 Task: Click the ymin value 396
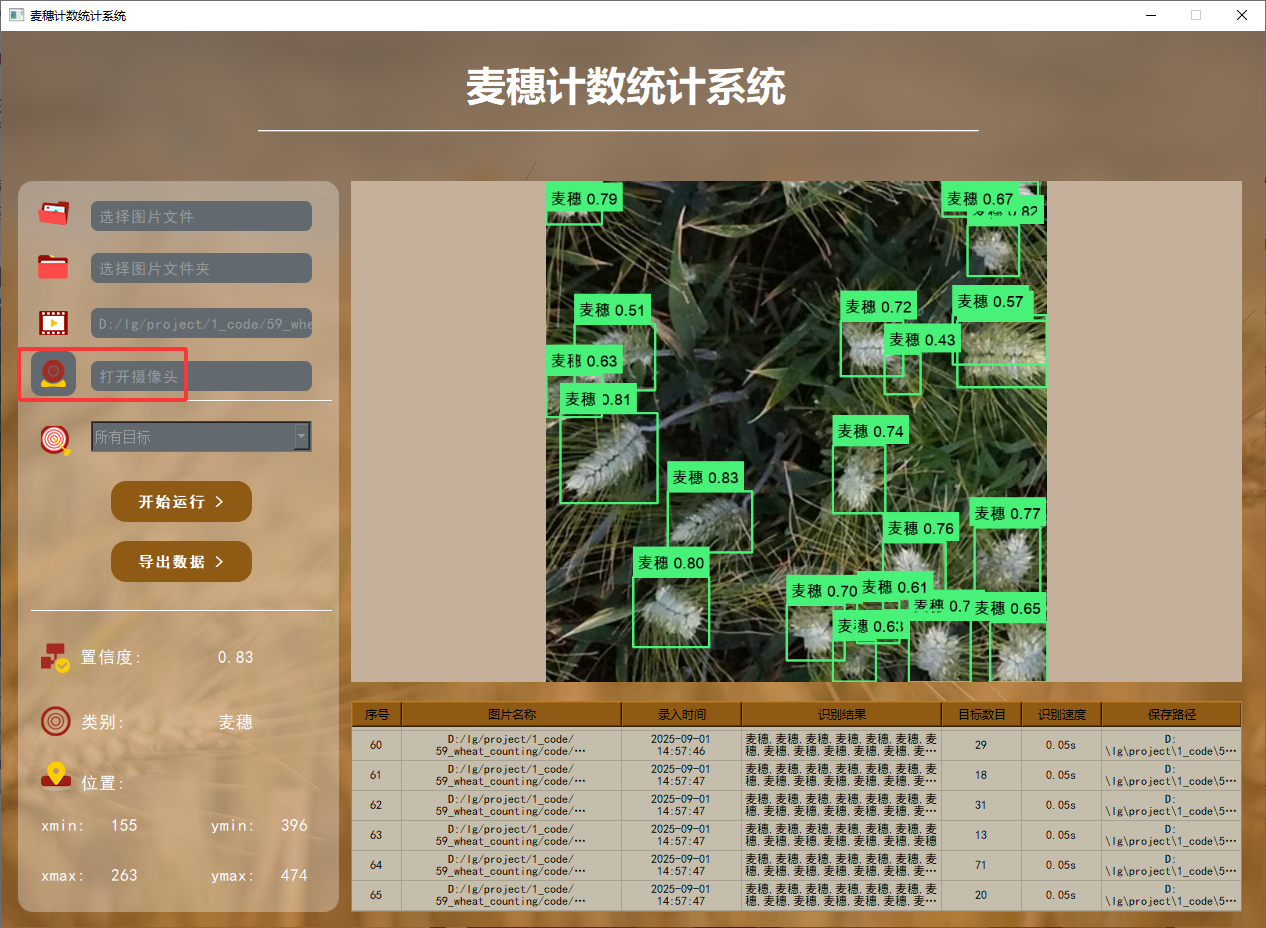click(294, 826)
